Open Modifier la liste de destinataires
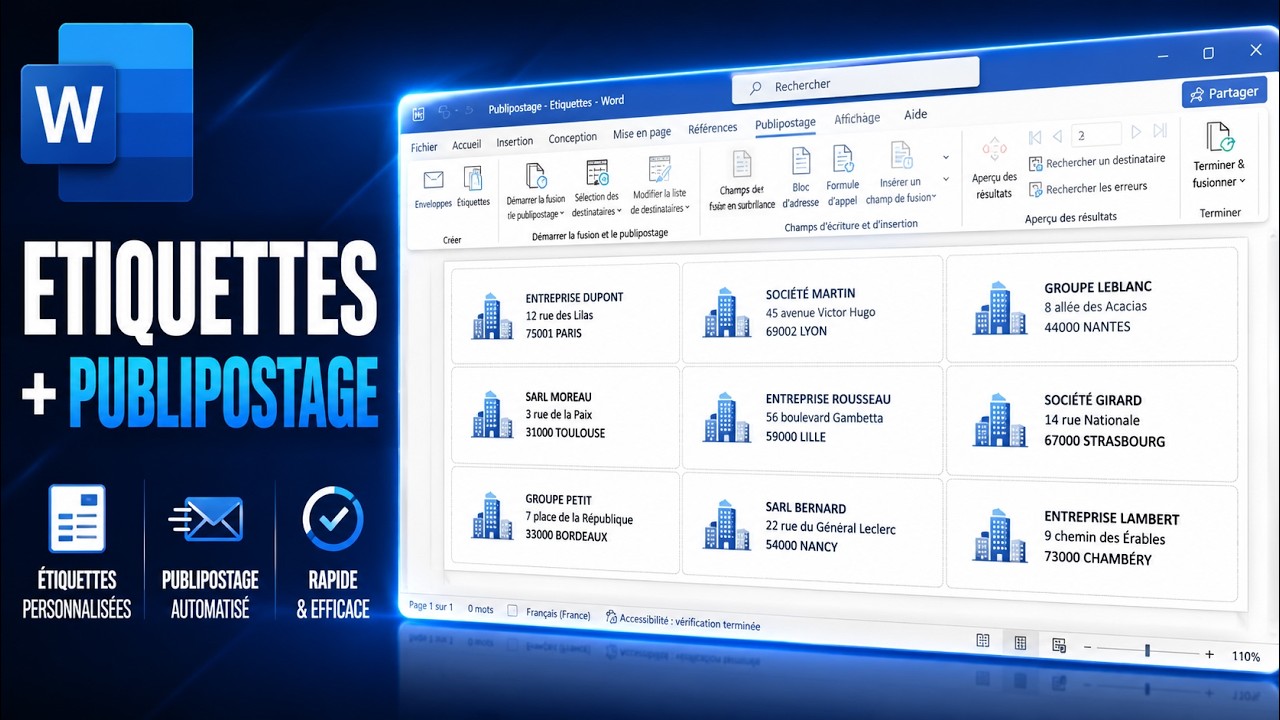The image size is (1280, 720). point(659,185)
